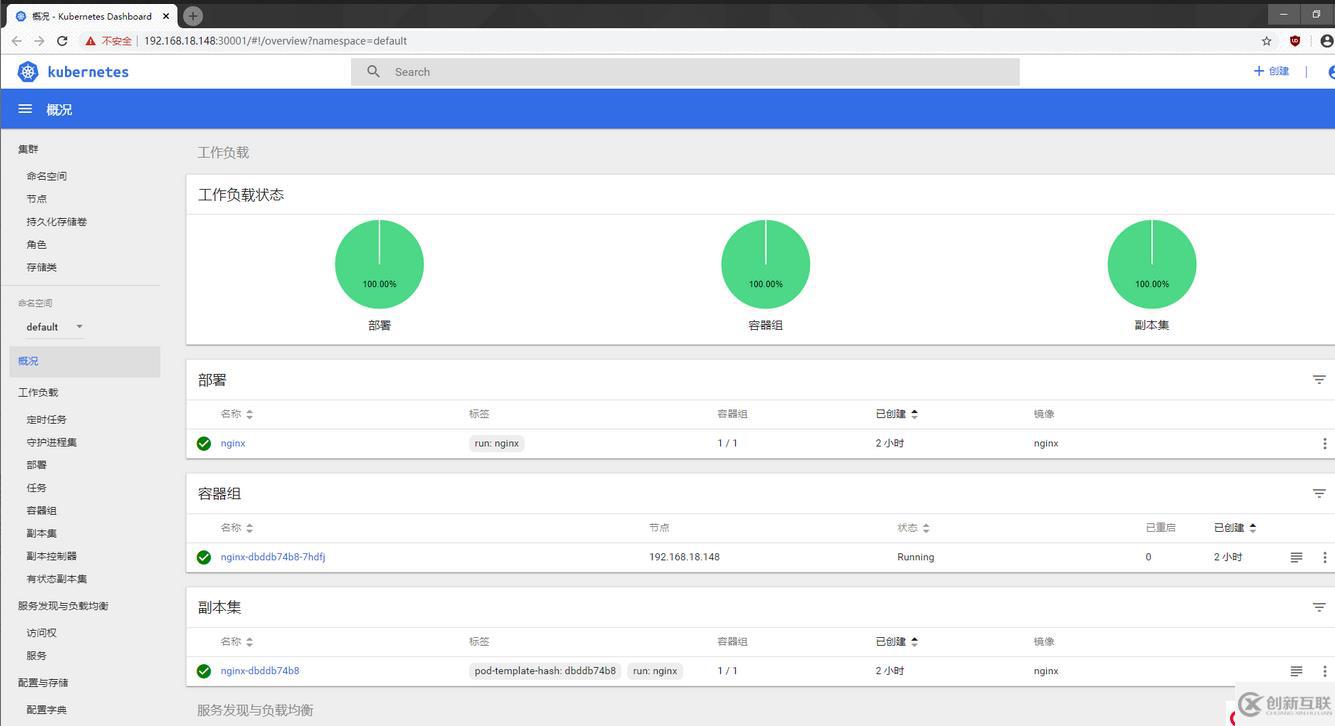This screenshot has width=1335, height=726.
Task: Sort pods by 名称 column
Action: pos(237,528)
